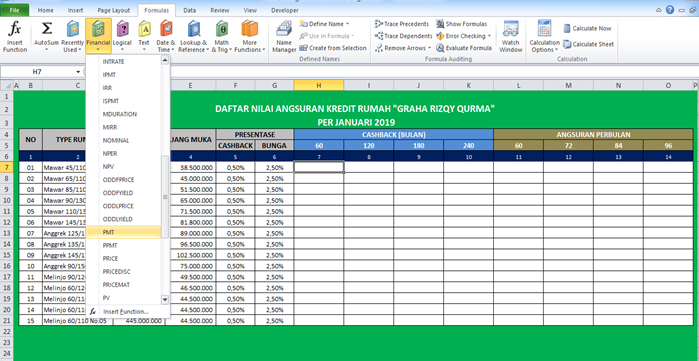
Task: Click Trace Precedents
Action: click(402, 24)
